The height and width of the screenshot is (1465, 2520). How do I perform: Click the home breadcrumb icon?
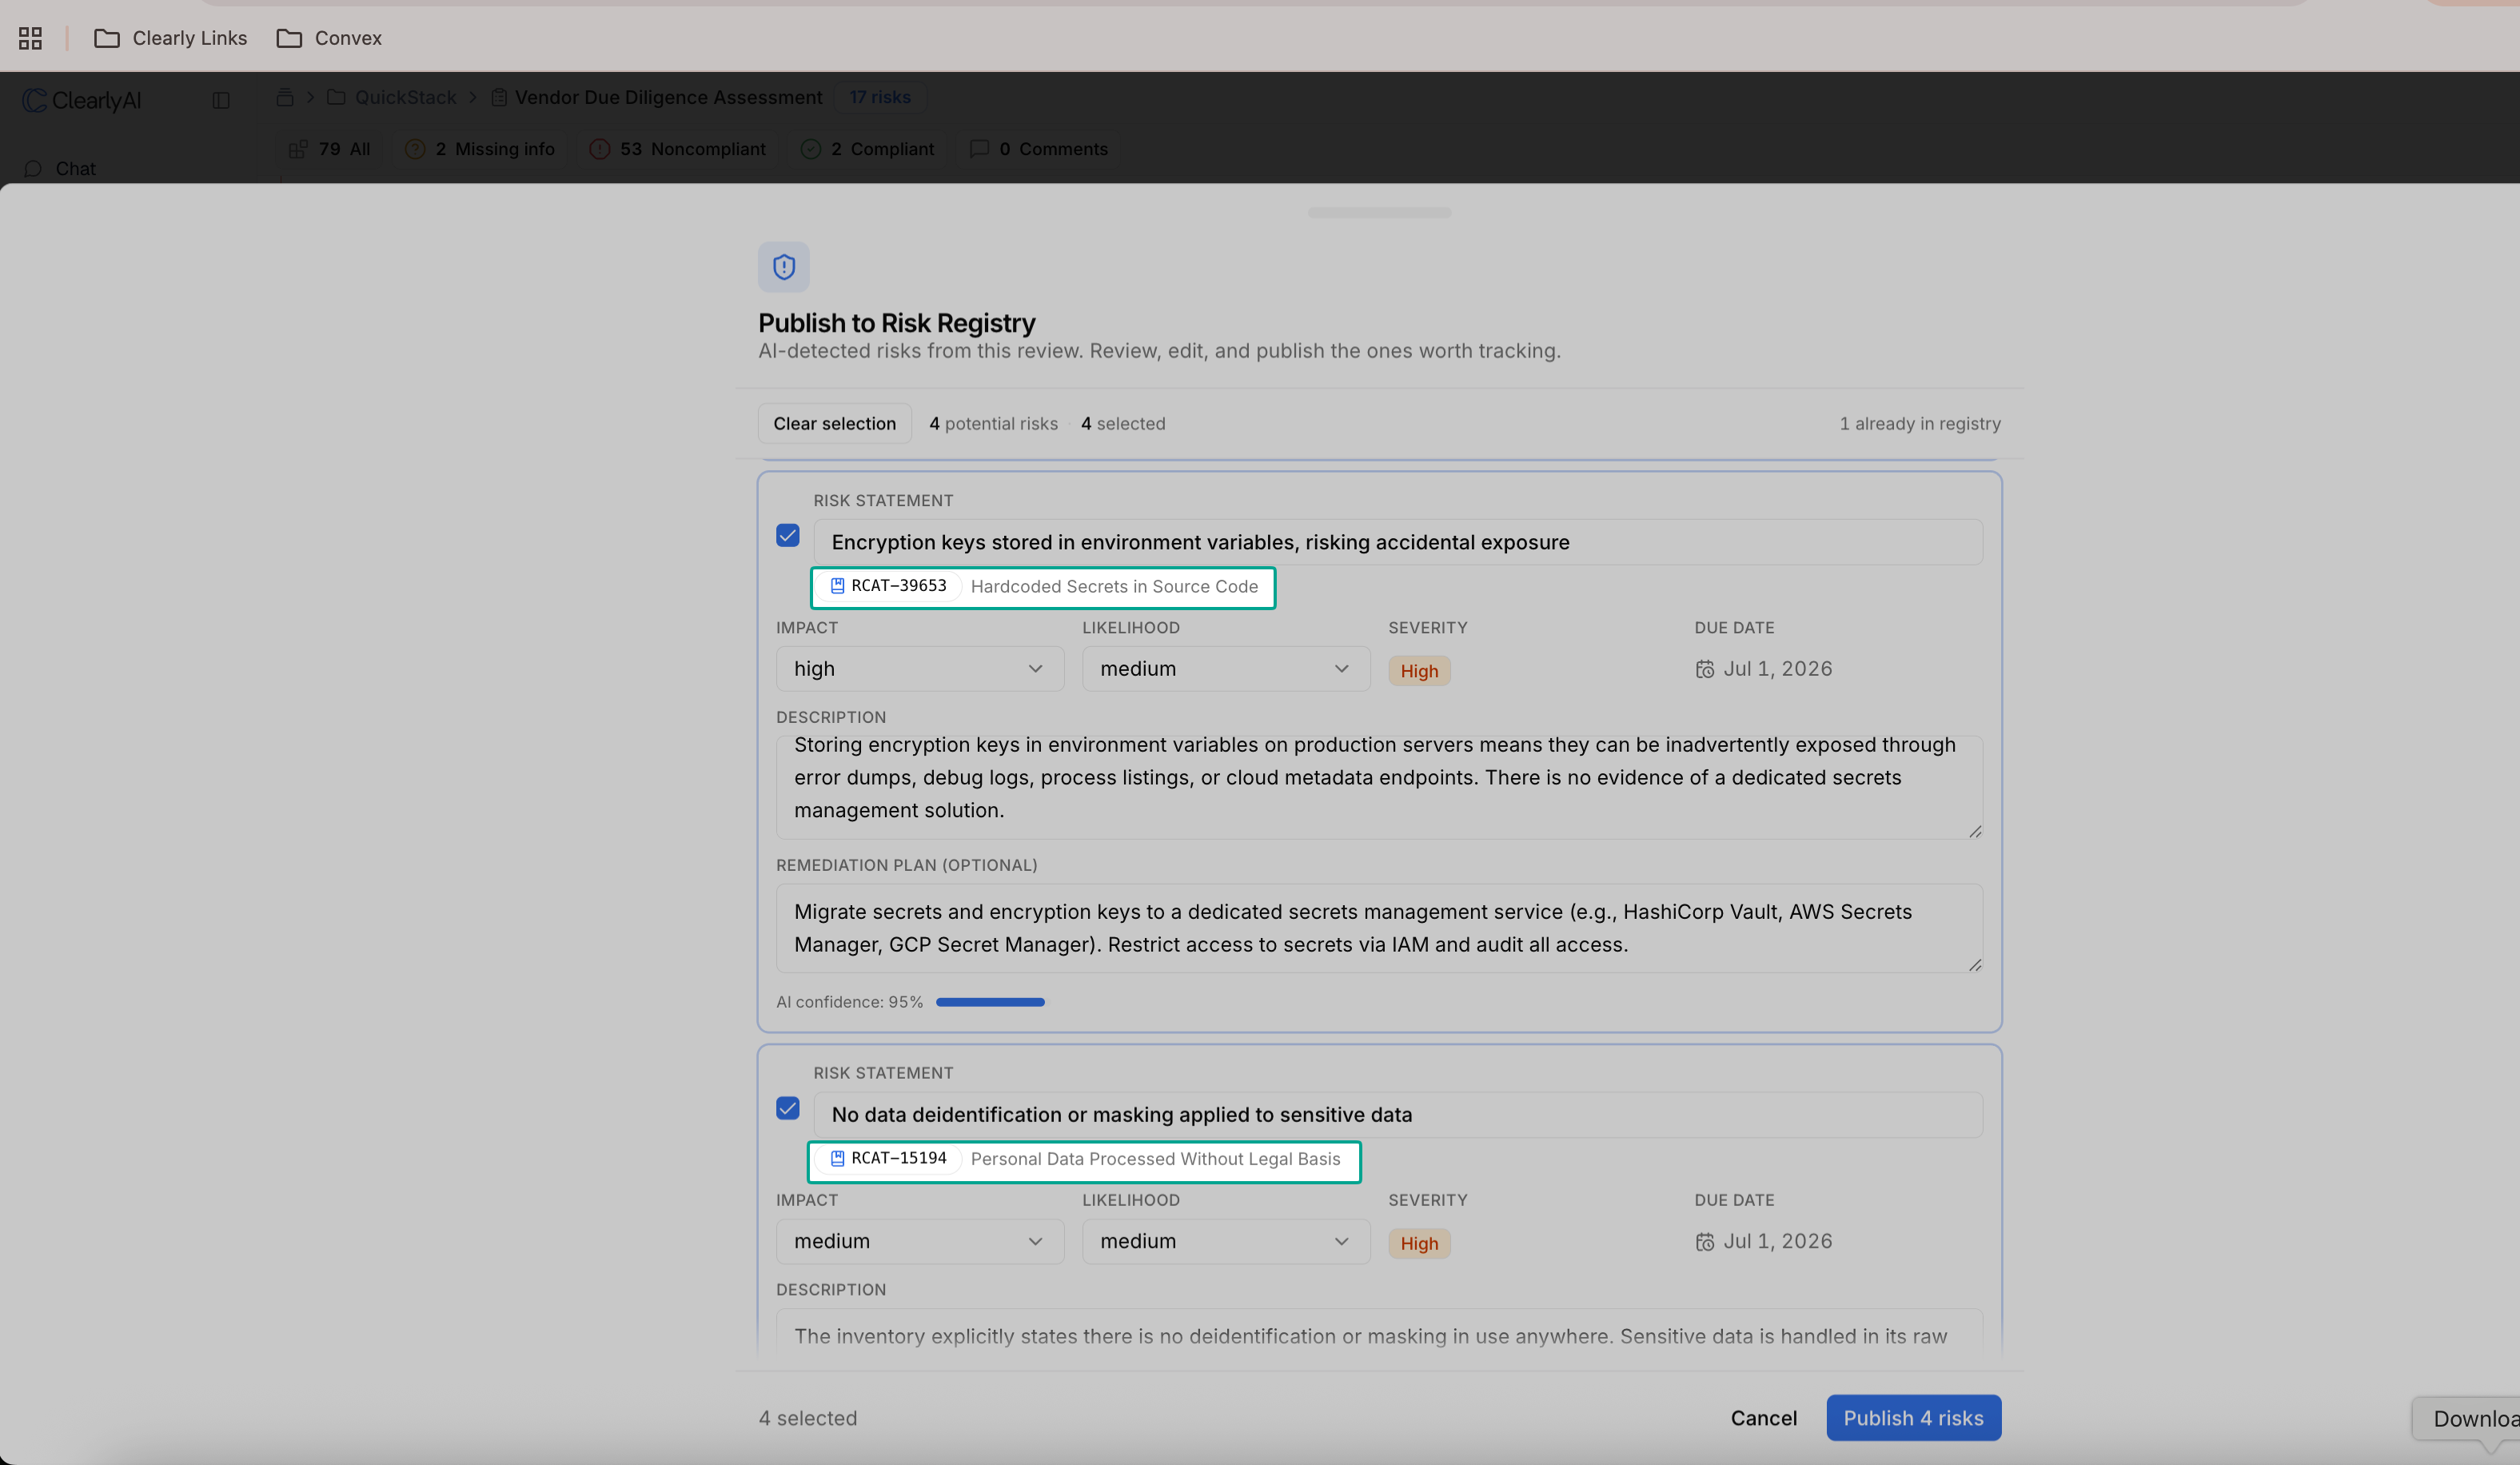285,97
